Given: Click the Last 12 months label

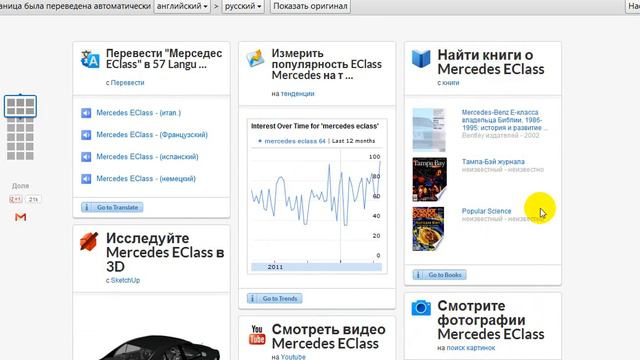Looking at the screenshot, I should pos(353,141).
